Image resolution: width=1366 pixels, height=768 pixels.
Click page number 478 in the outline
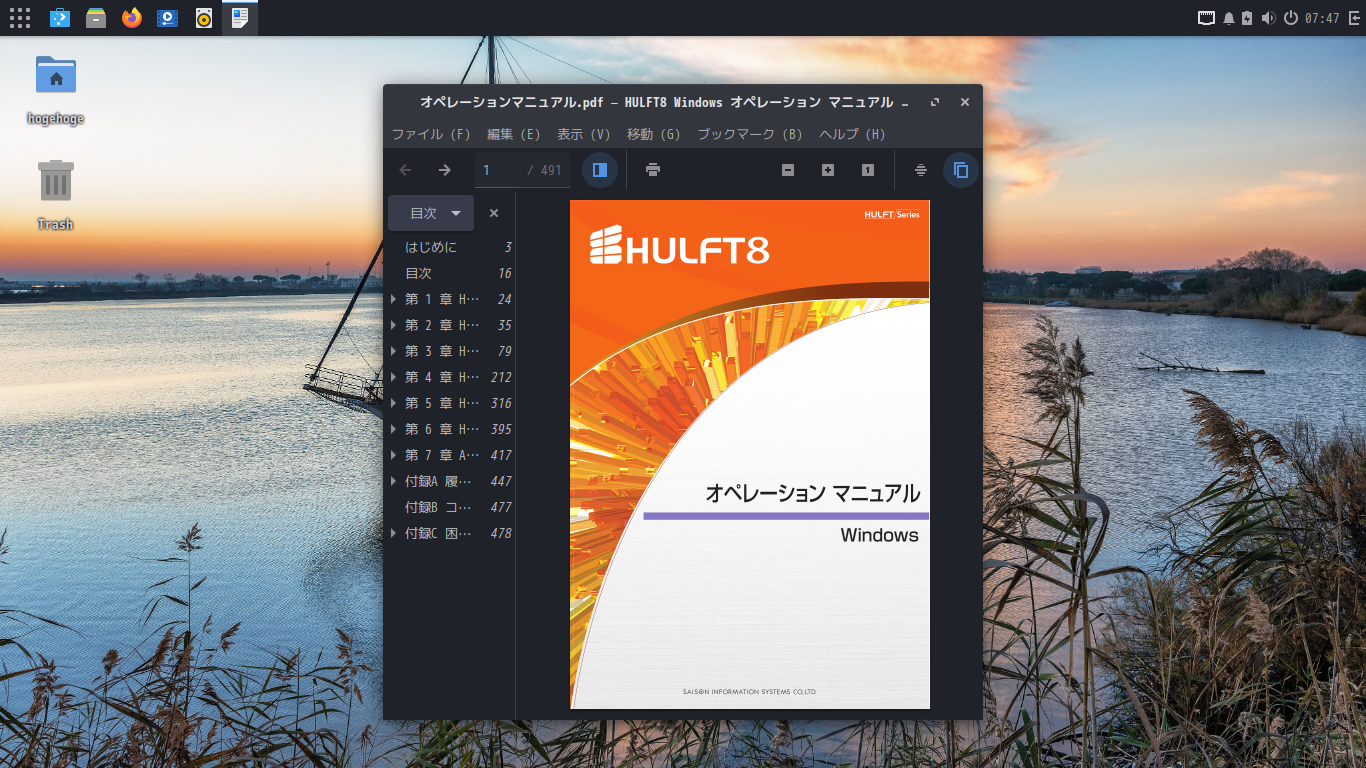[x=501, y=533]
